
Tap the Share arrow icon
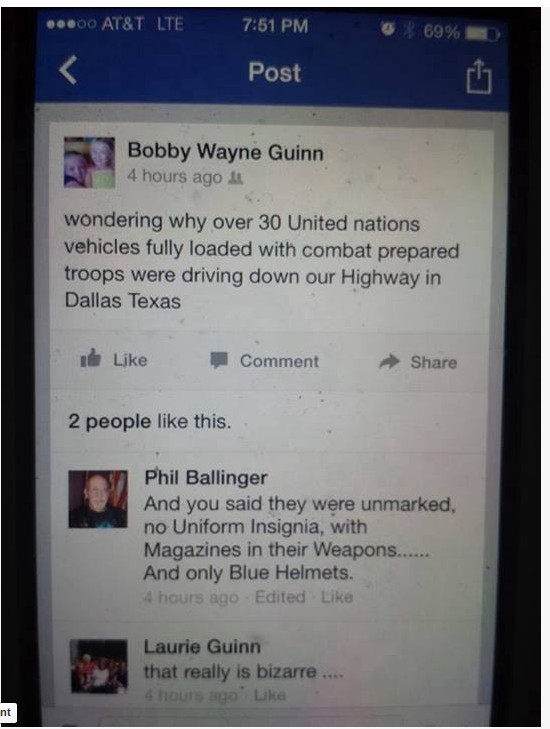pyautogui.click(x=390, y=361)
